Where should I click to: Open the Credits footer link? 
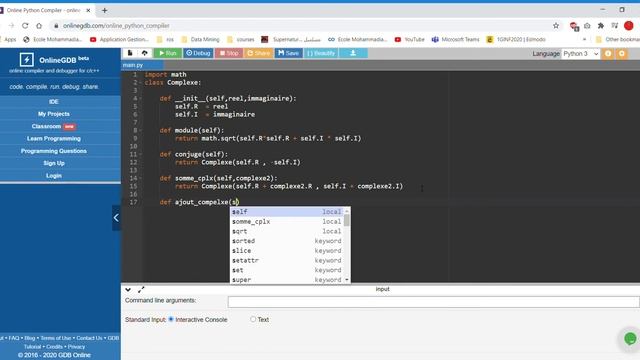click(x=54, y=347)
